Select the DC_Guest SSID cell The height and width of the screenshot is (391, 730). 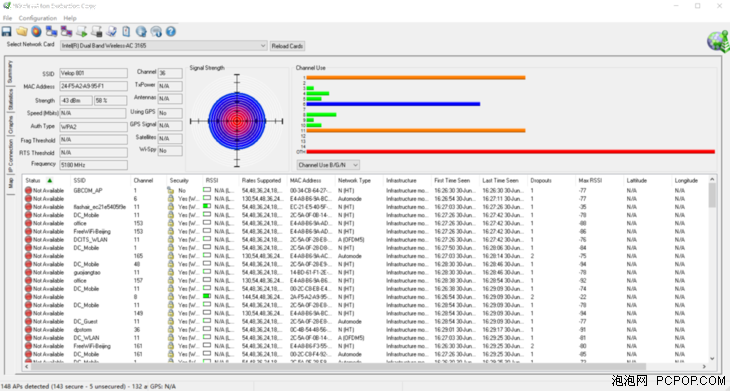click(86, 321)
